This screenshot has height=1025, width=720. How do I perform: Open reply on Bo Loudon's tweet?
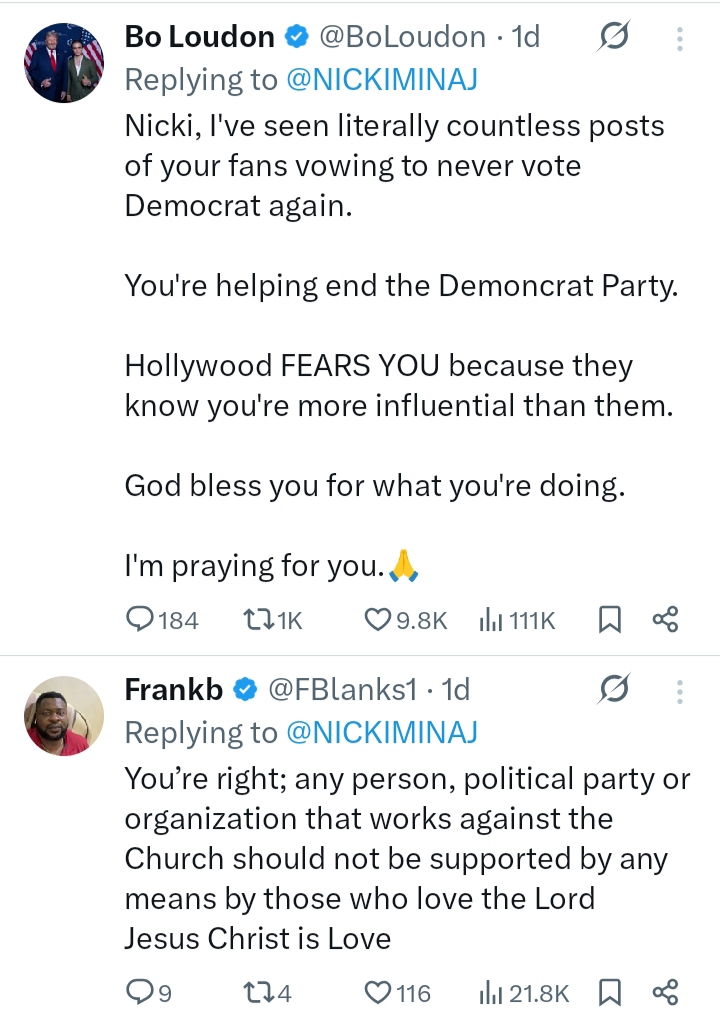tap(162, 620)
